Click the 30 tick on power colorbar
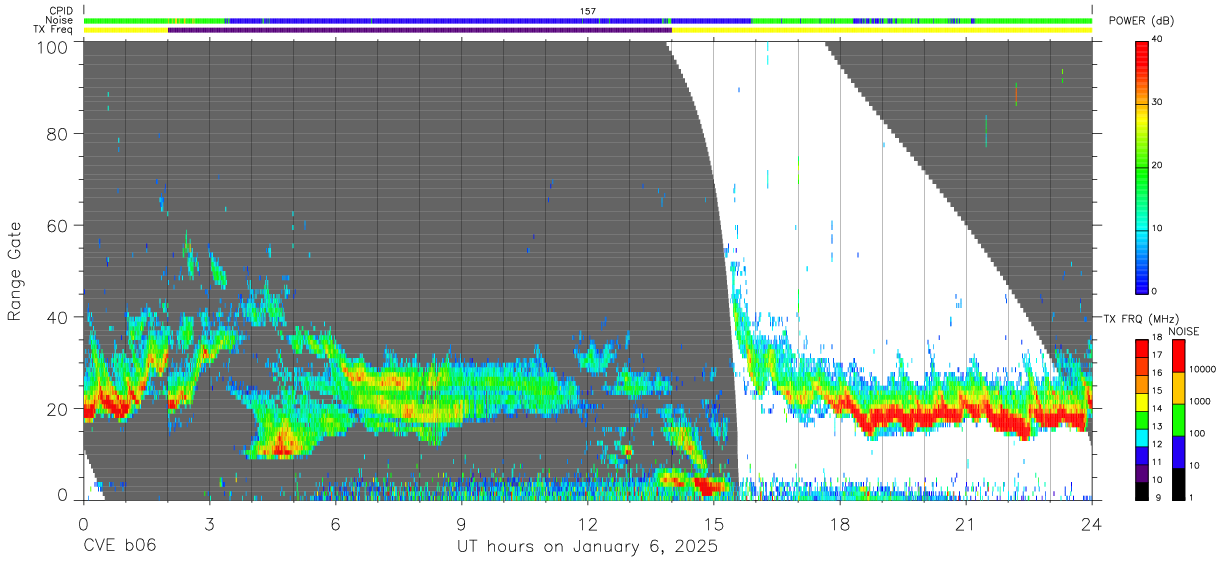This screenshot has width=1228, height=567. pos(1159,103)
